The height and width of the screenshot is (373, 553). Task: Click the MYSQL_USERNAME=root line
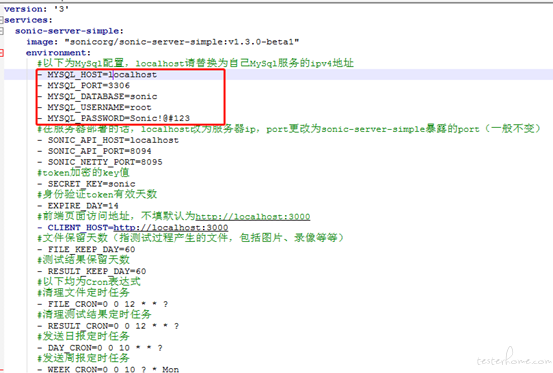(95, 107)
